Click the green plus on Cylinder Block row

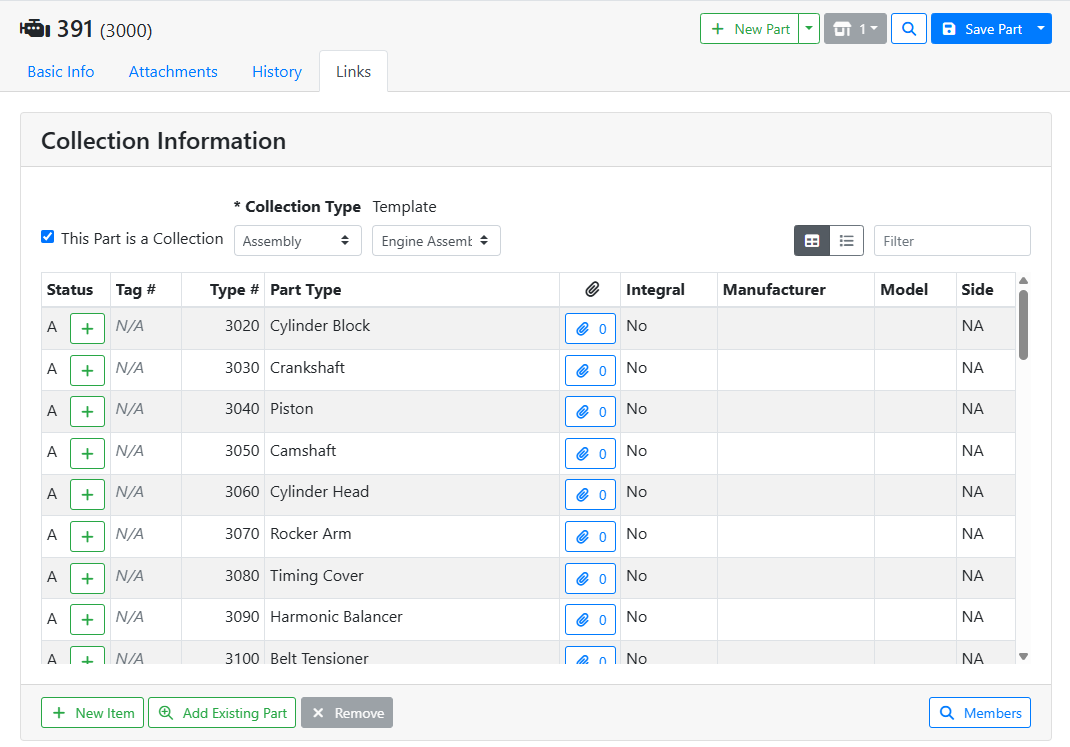(x=87, y=328)
